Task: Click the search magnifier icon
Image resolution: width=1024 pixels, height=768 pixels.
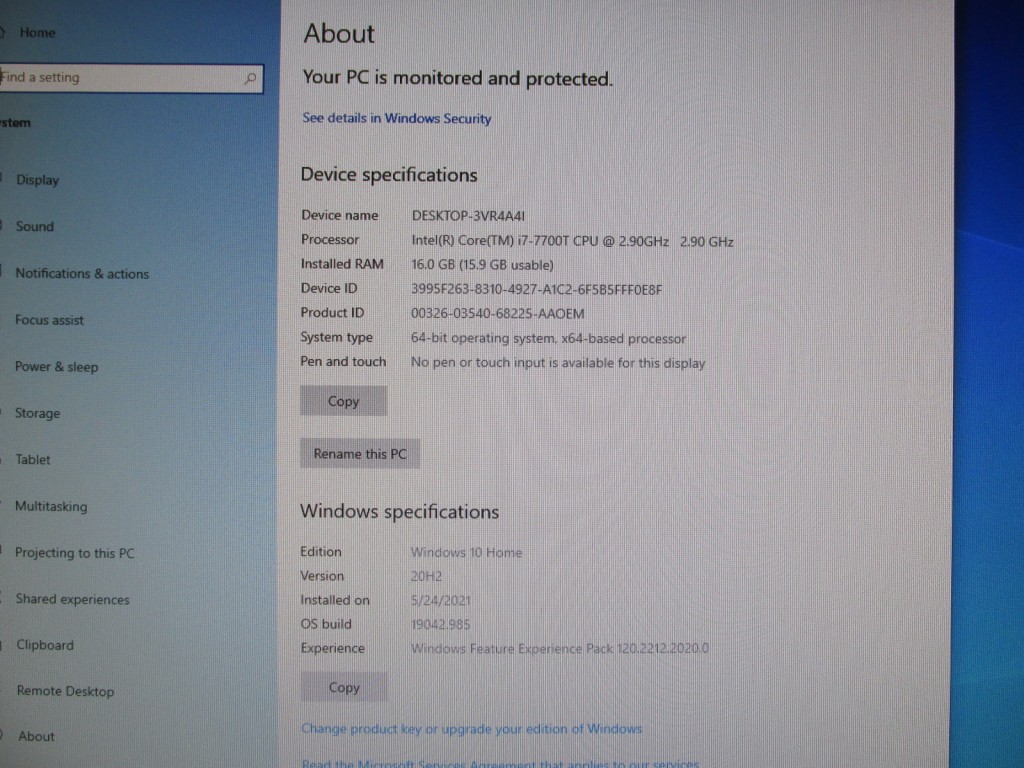Action: (250, 79)
